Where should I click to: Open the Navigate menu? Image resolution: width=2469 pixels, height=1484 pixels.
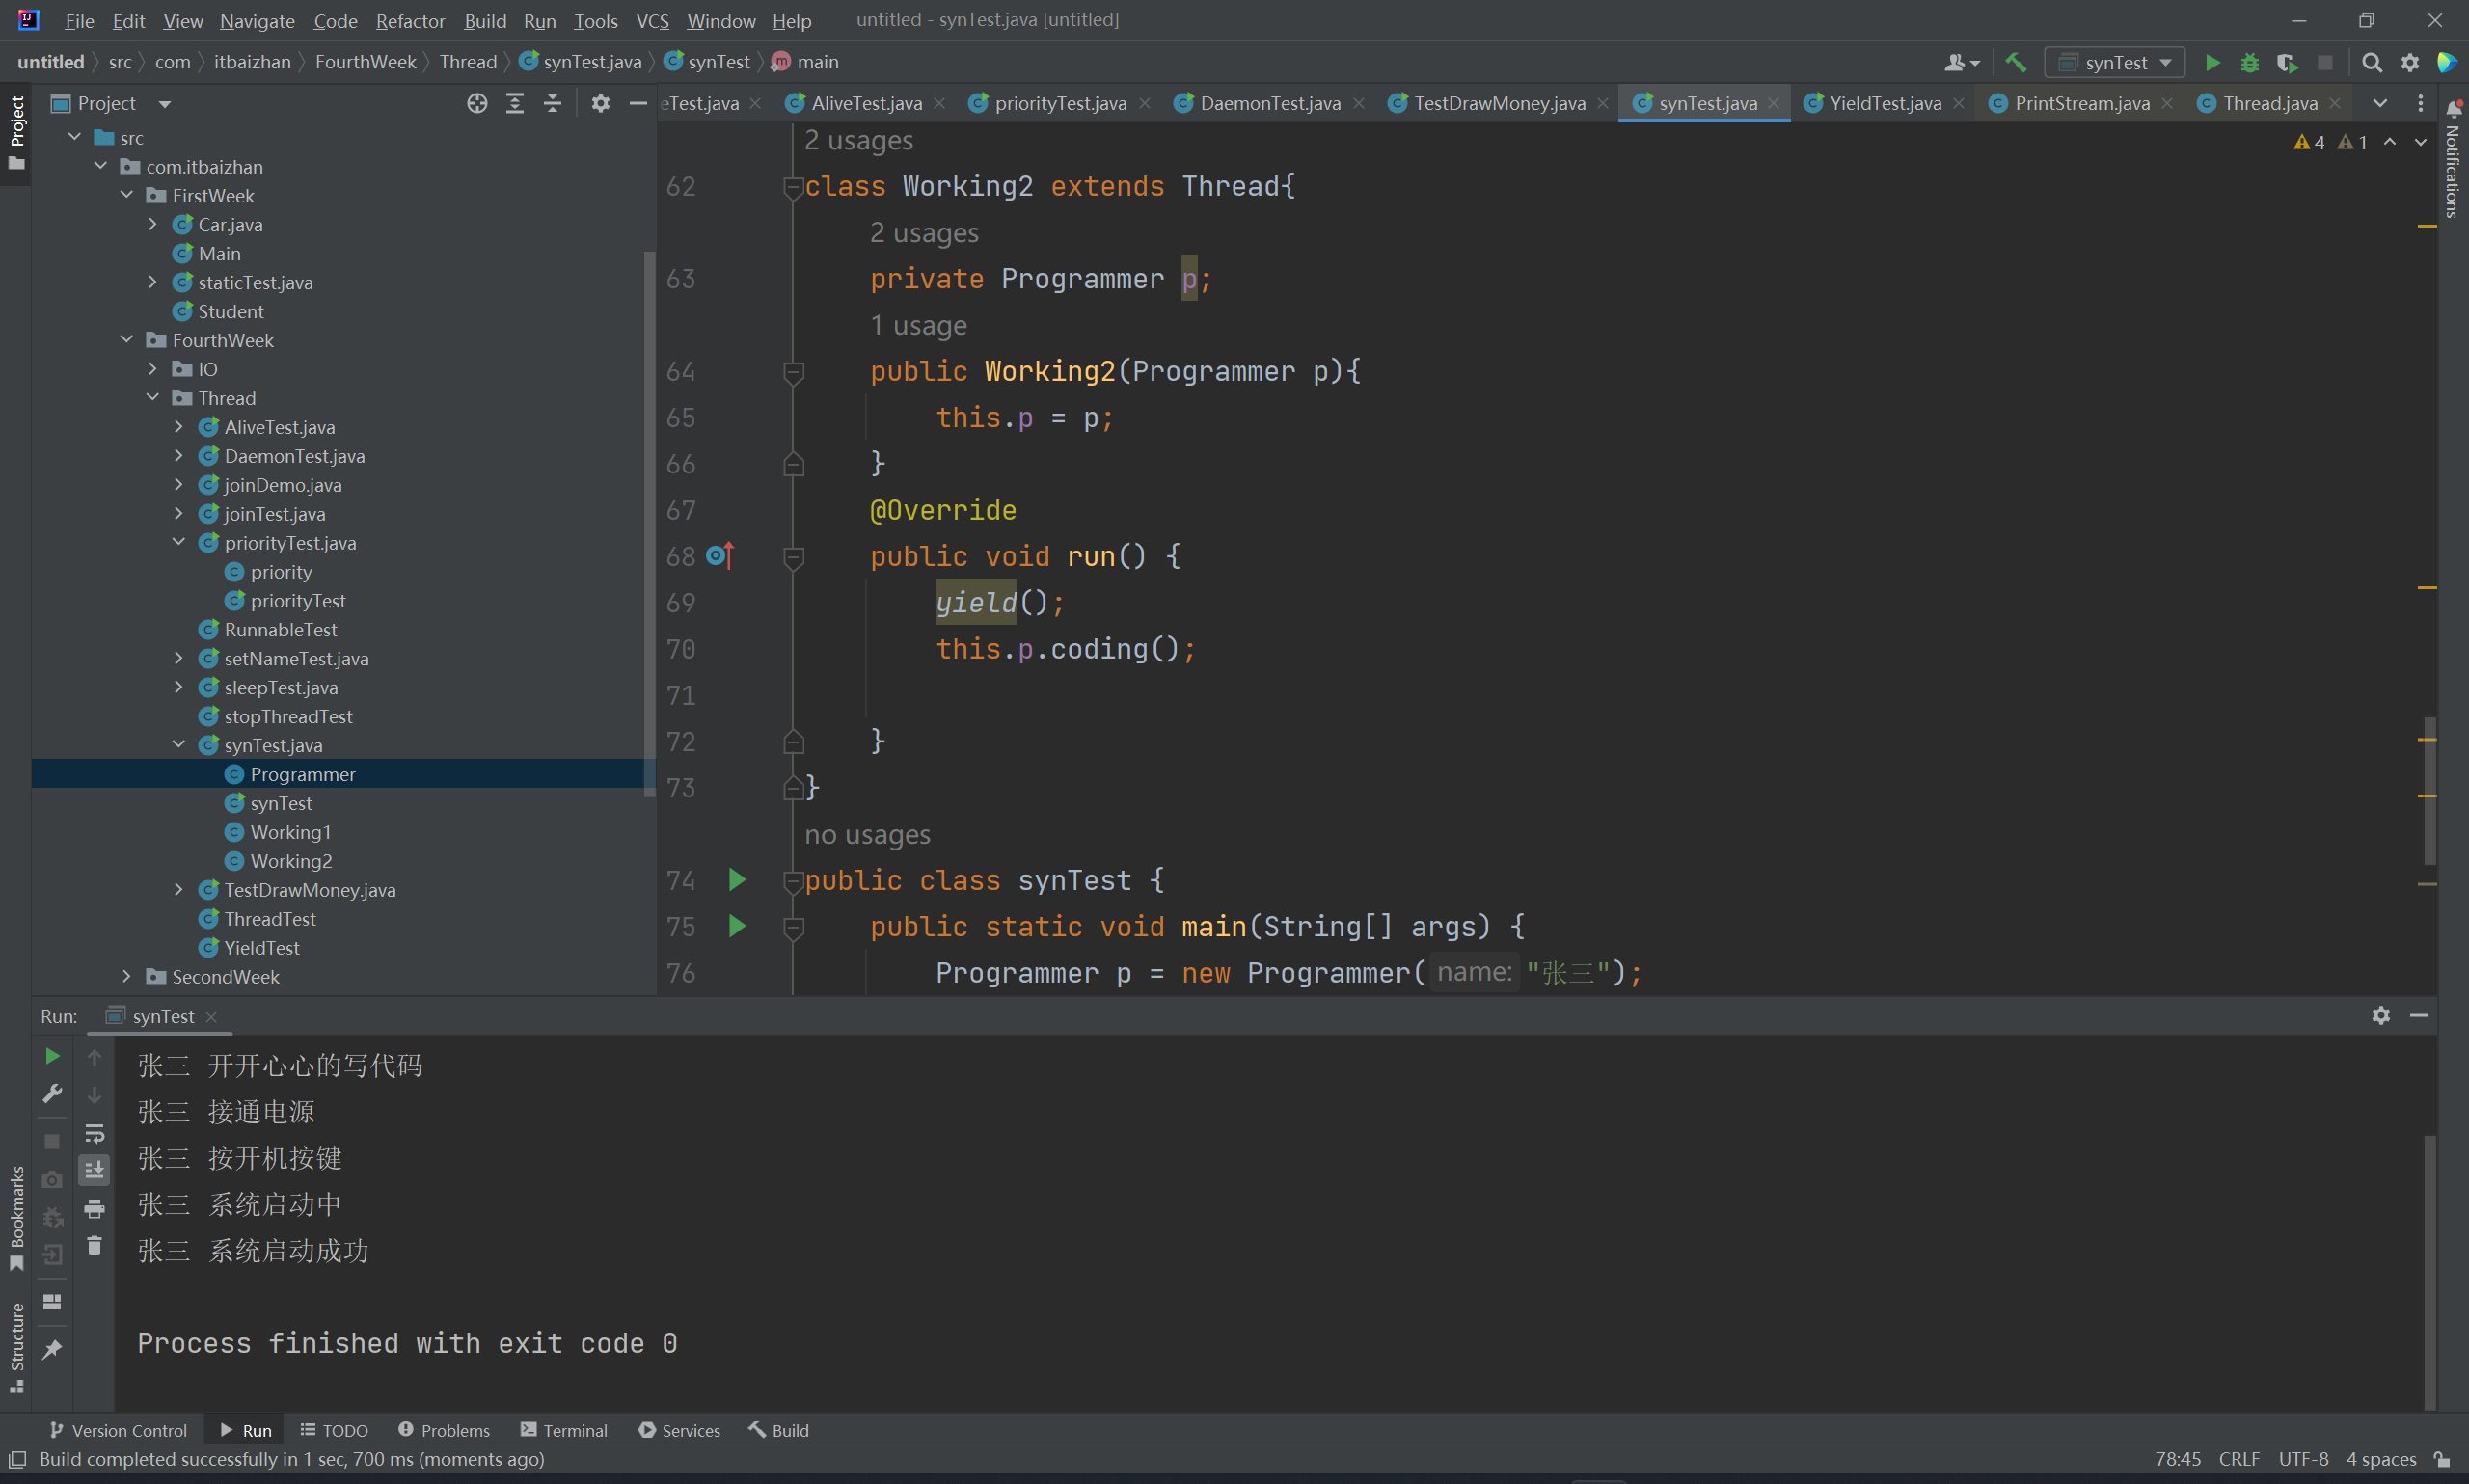coord(257,21)
